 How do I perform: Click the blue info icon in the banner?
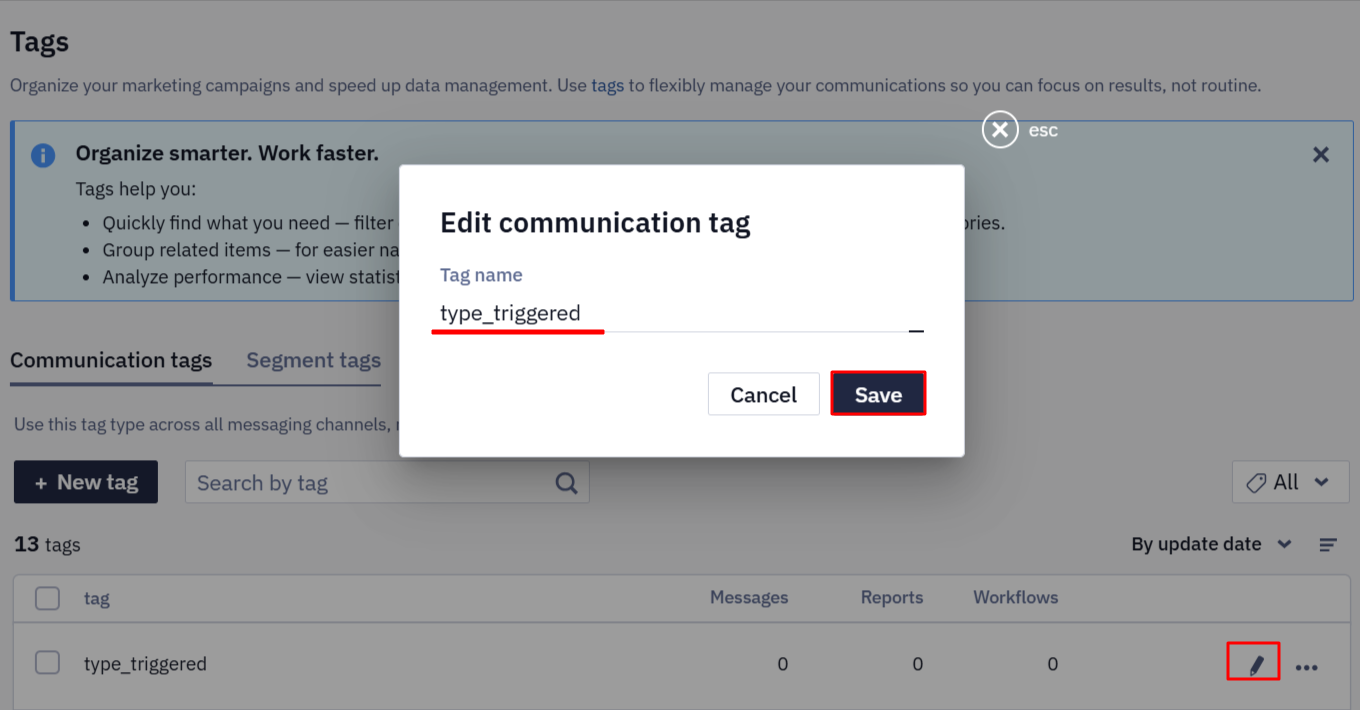click(43, 155)
